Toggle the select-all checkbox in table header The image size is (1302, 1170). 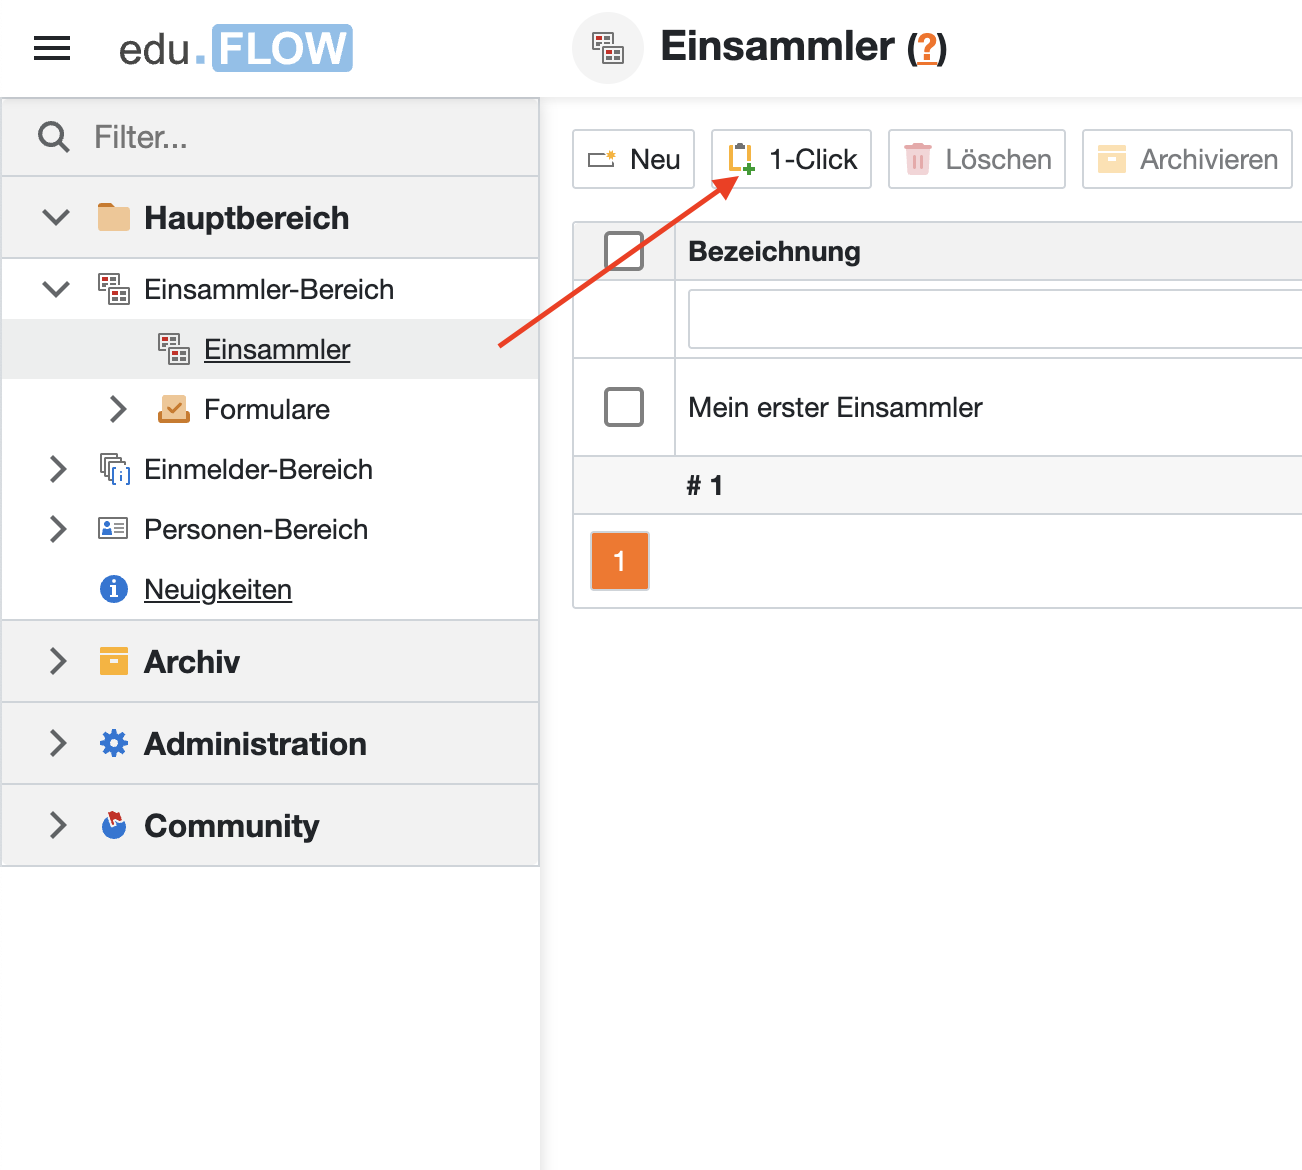point(624,251)
